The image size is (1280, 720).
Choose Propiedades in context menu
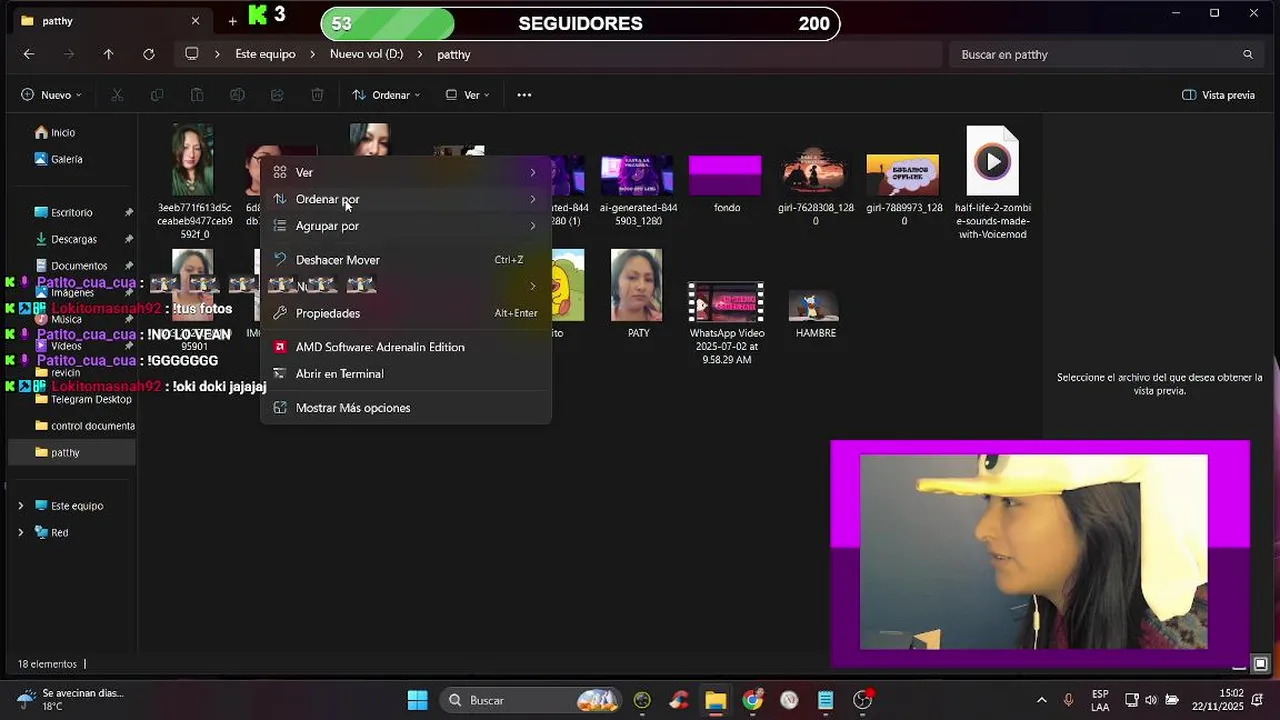[x=405, y=313]
